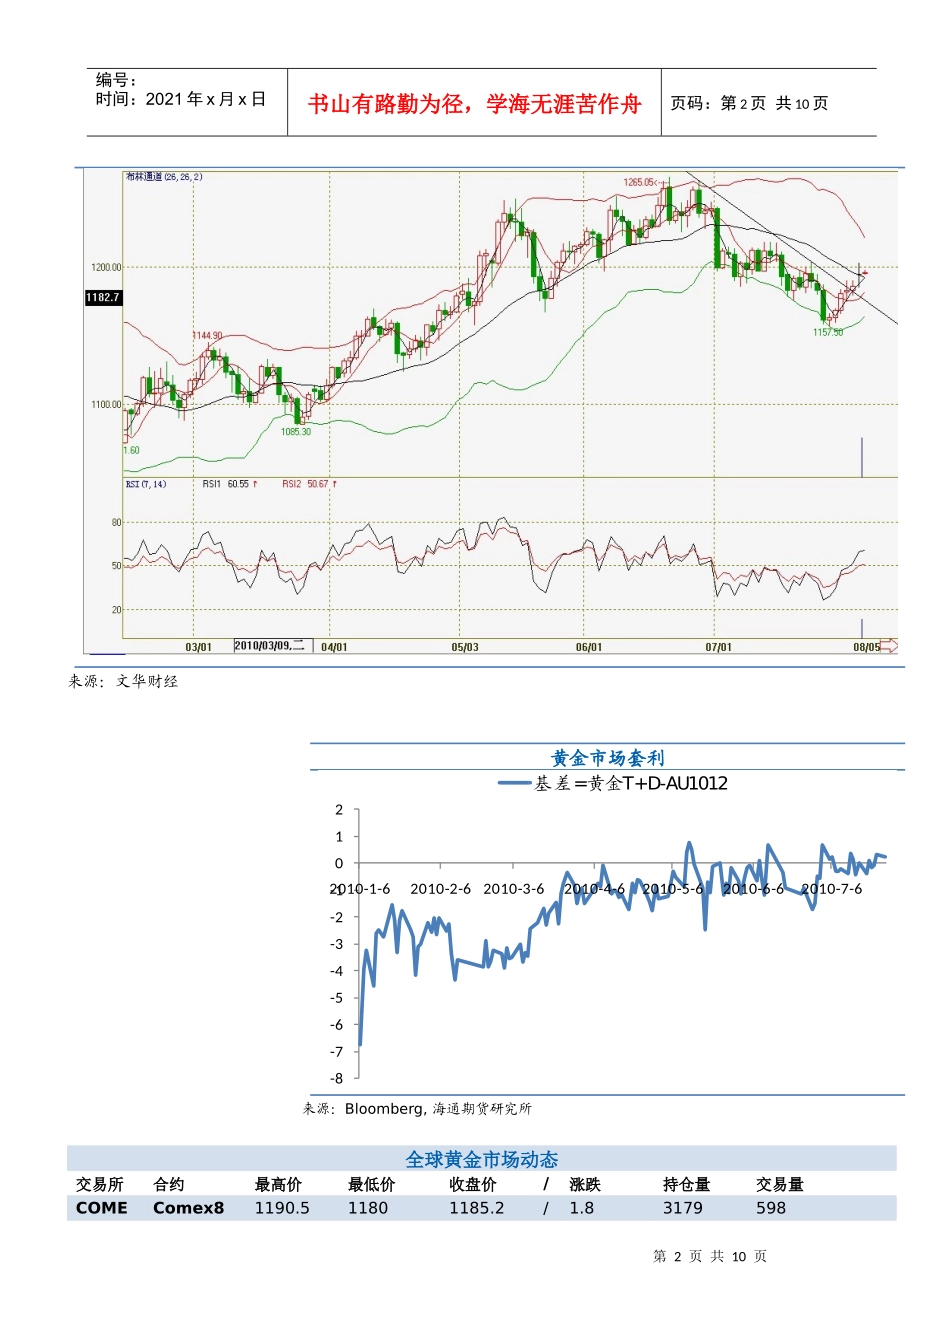Click the 04/01 date on chart axis
This screenshot has width=950, height=1344.
tap(334, 647)
